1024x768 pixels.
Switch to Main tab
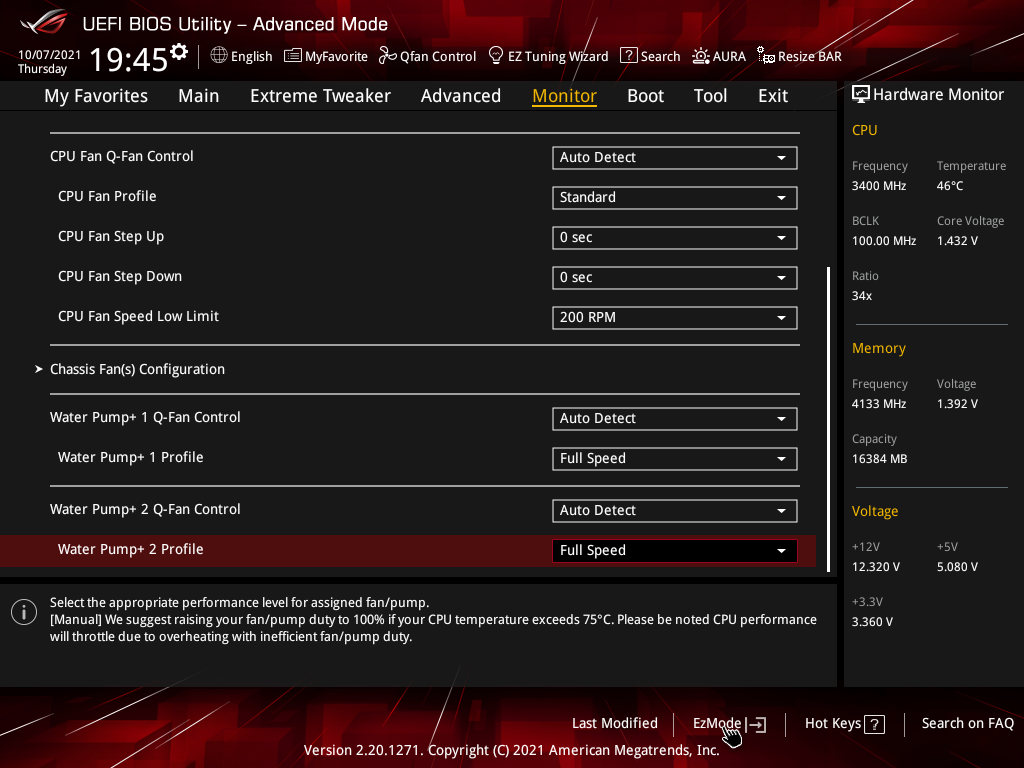point(199,96)
